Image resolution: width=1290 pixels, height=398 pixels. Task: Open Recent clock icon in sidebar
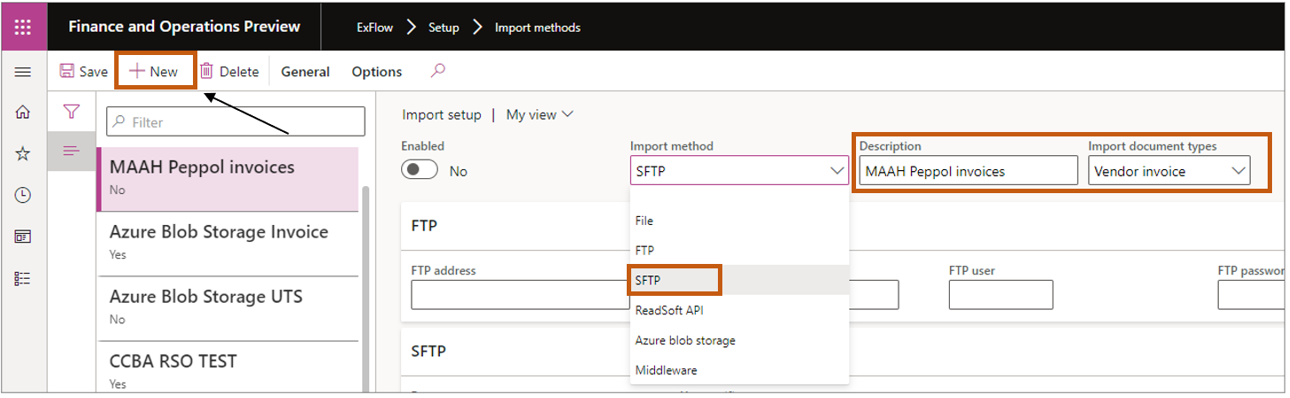pyautogui.click(x=23, y=195)
